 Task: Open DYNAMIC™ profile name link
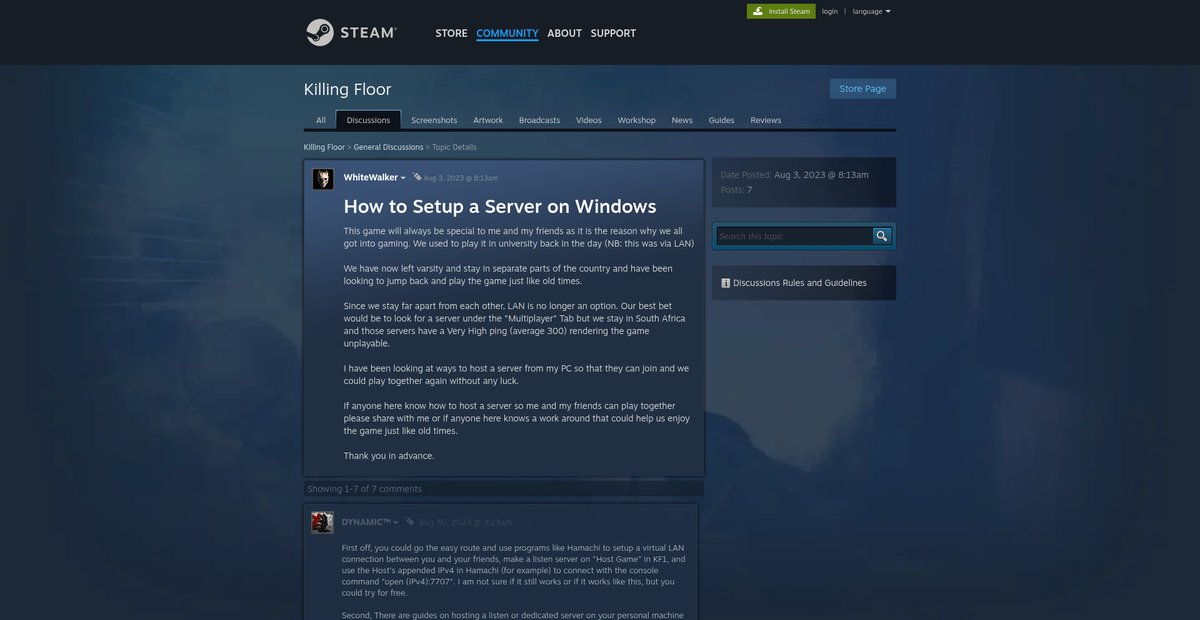[x=366, y=522]
